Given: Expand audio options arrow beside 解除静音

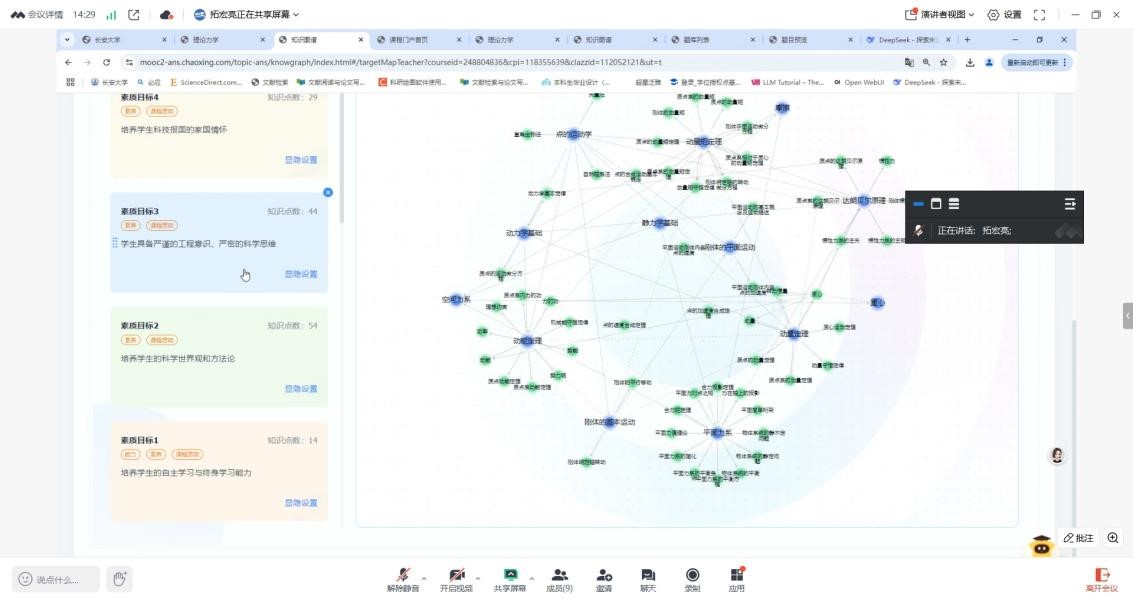Looking at the screenshot, I should tap(424, 578).
